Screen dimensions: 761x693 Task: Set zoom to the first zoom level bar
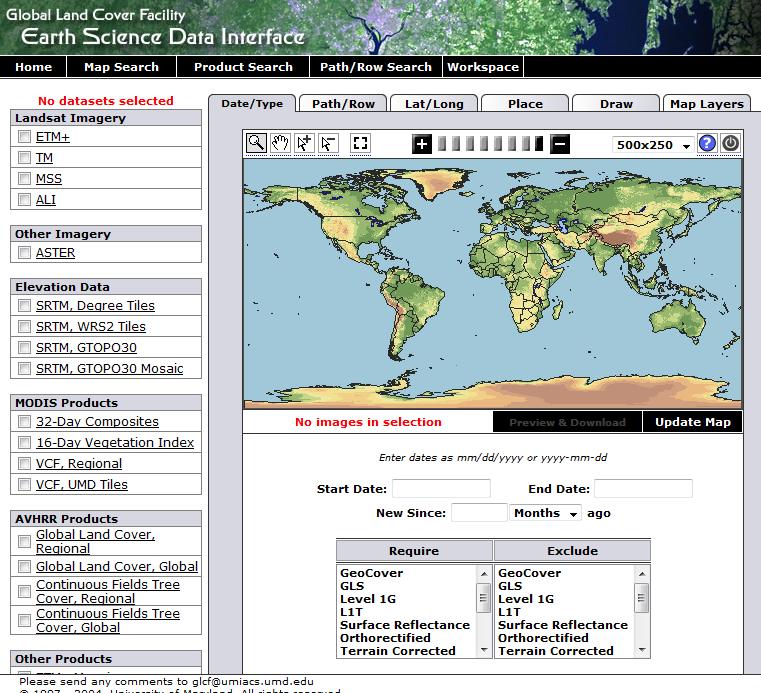click(442, 144)
